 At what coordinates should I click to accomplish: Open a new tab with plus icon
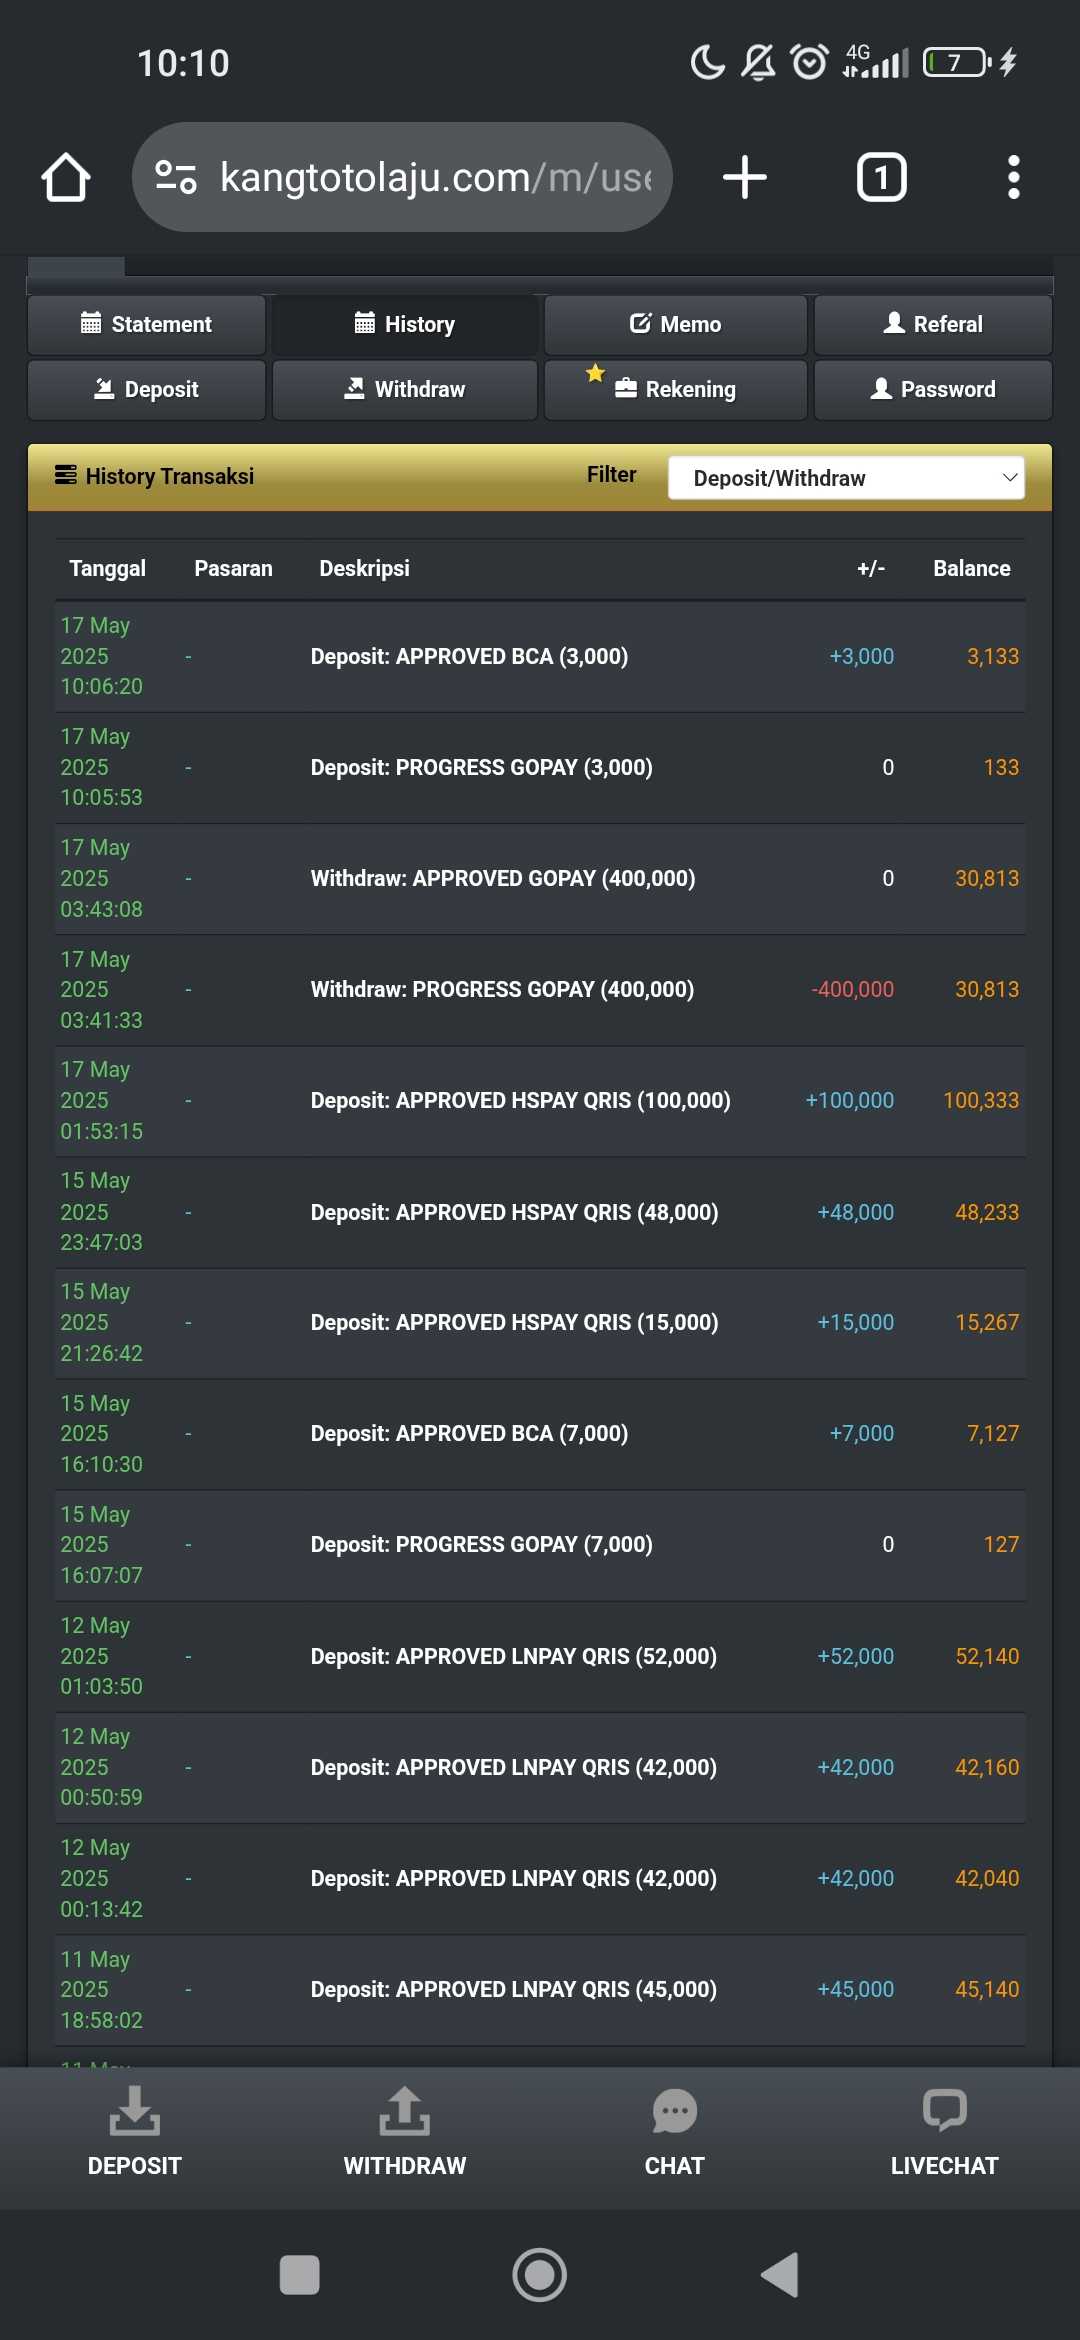tap(745, 178)
